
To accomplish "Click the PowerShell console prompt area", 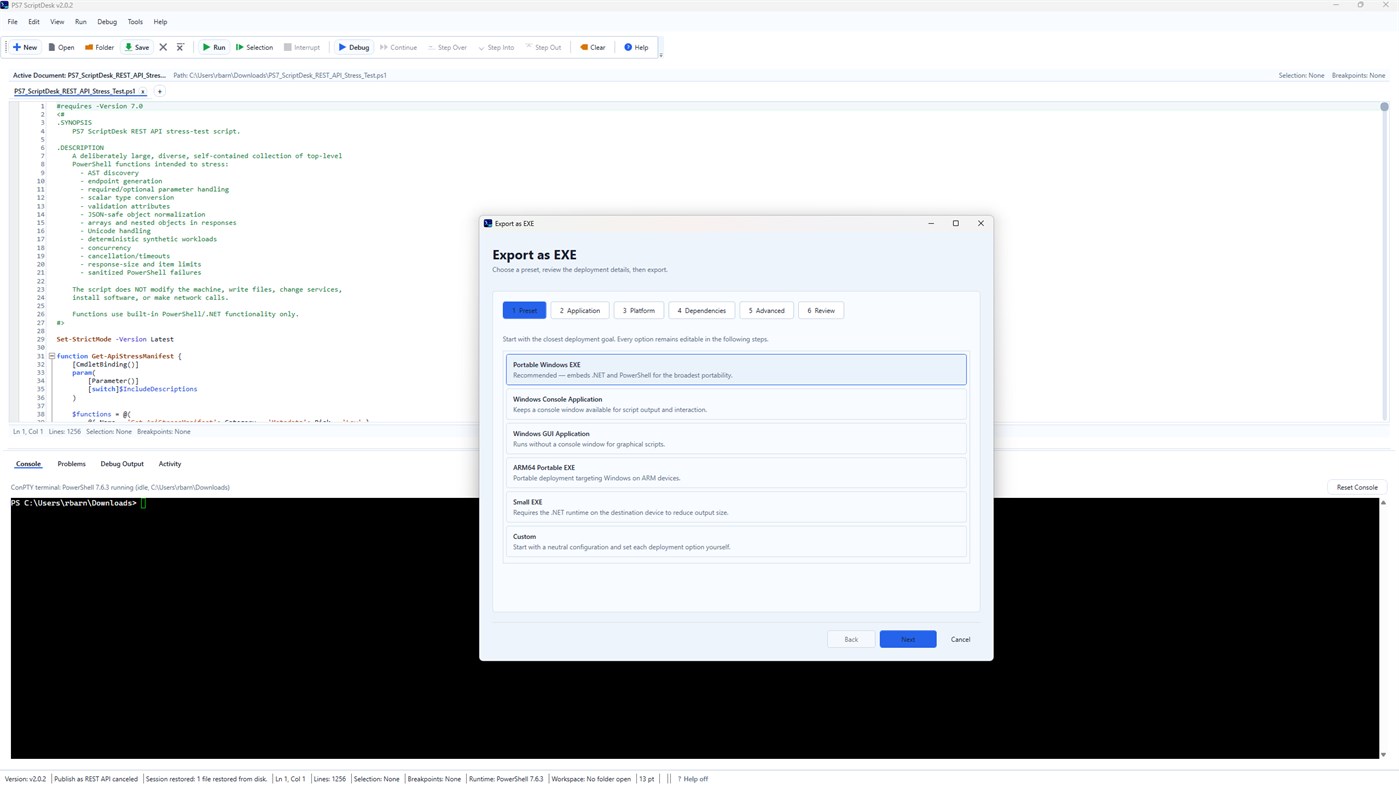I will click(695, 628).
